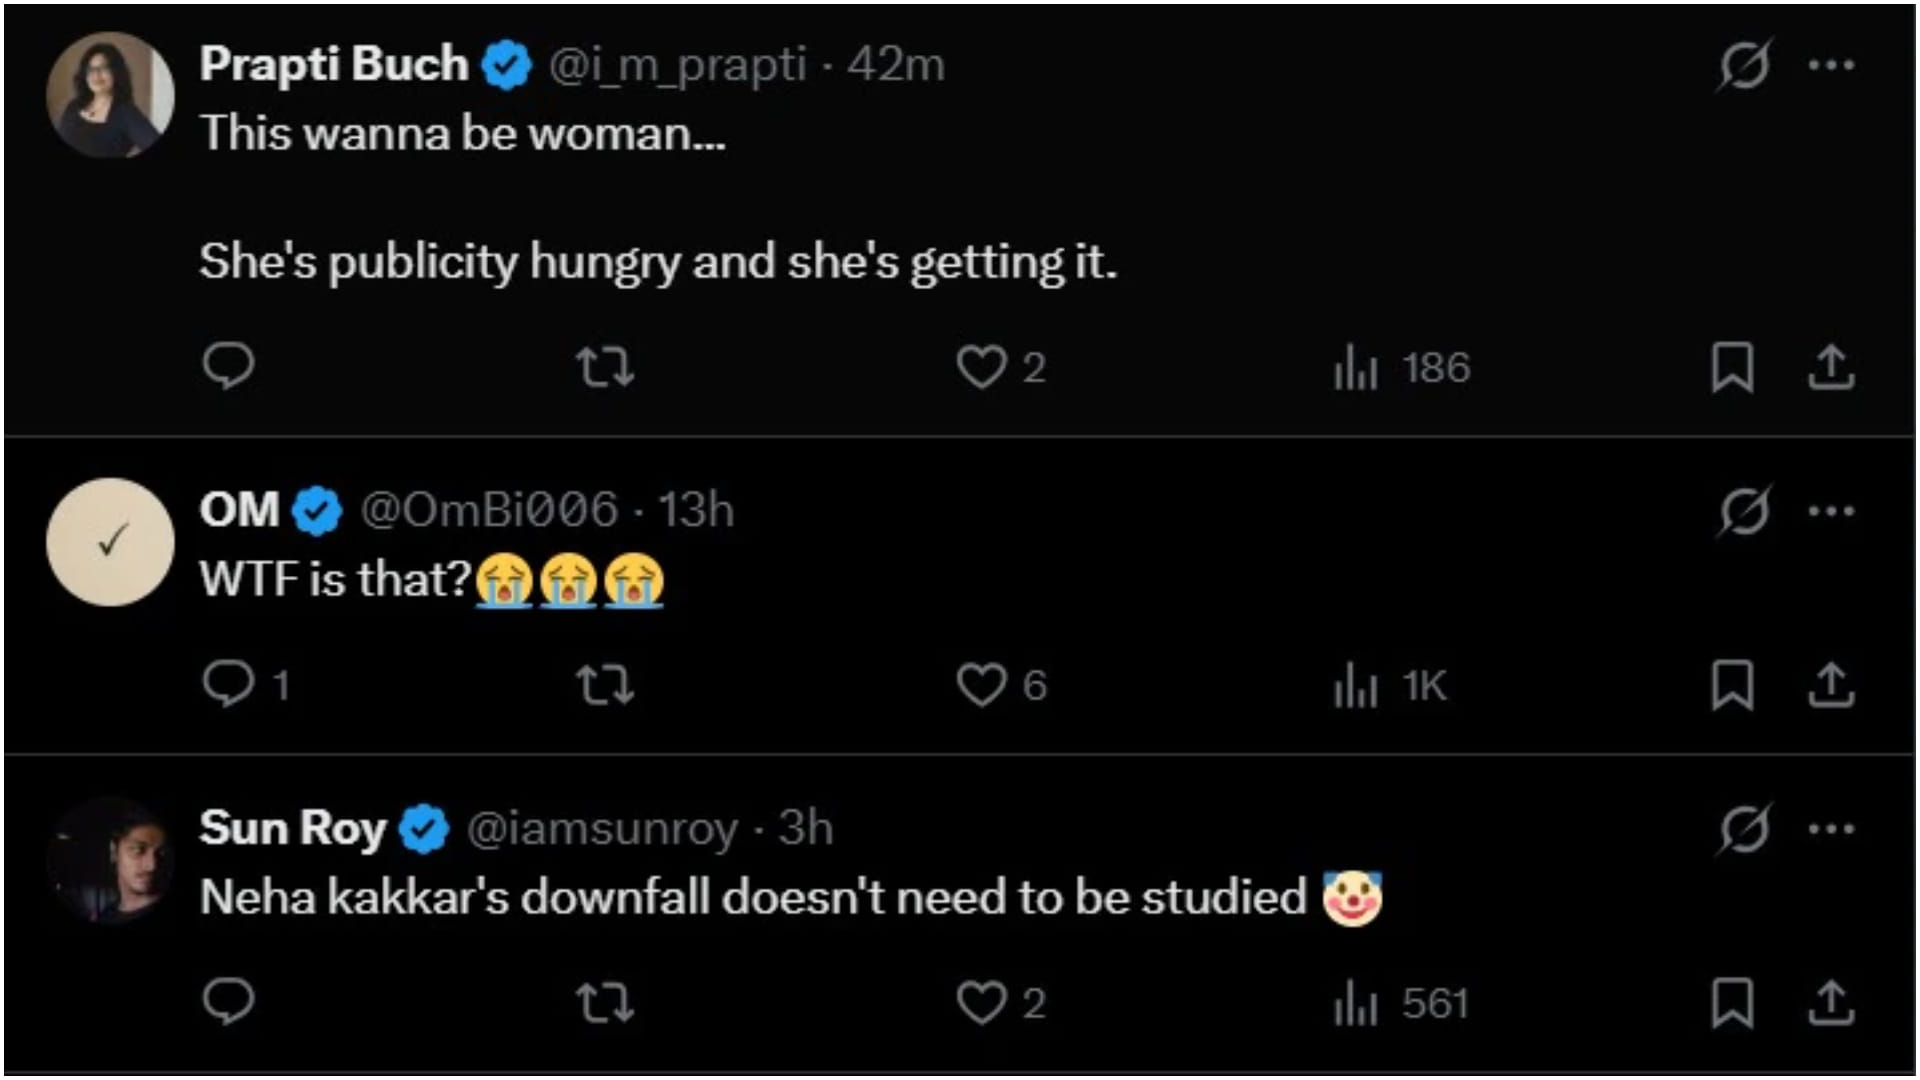
Task: Repost Sun Roy's tweet
Action: (605, 1003)
